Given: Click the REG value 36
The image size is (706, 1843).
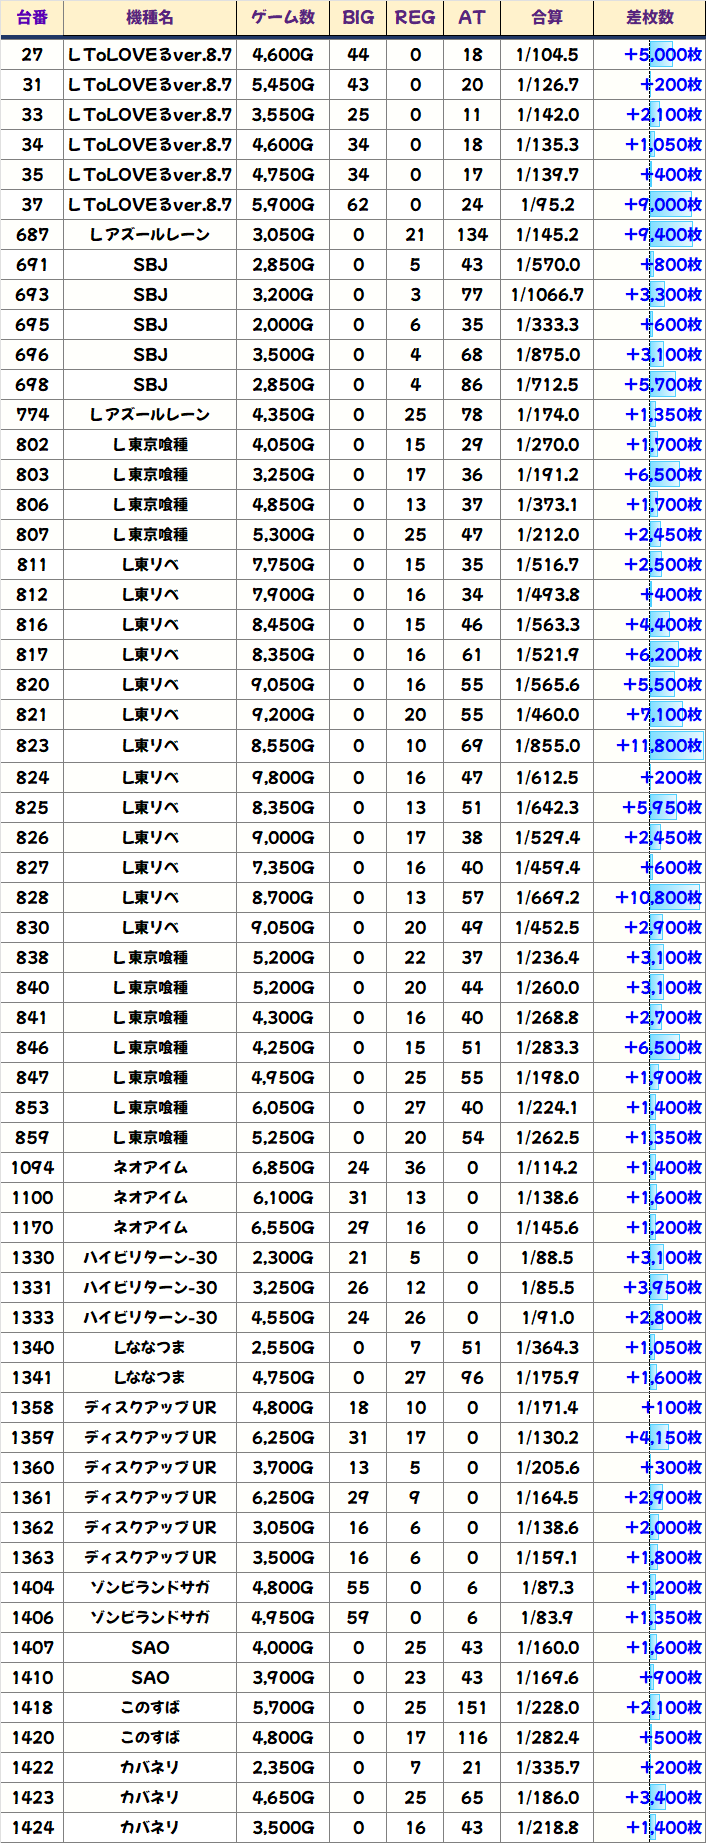Looking at the screenshot, I should coord(415,1167).
